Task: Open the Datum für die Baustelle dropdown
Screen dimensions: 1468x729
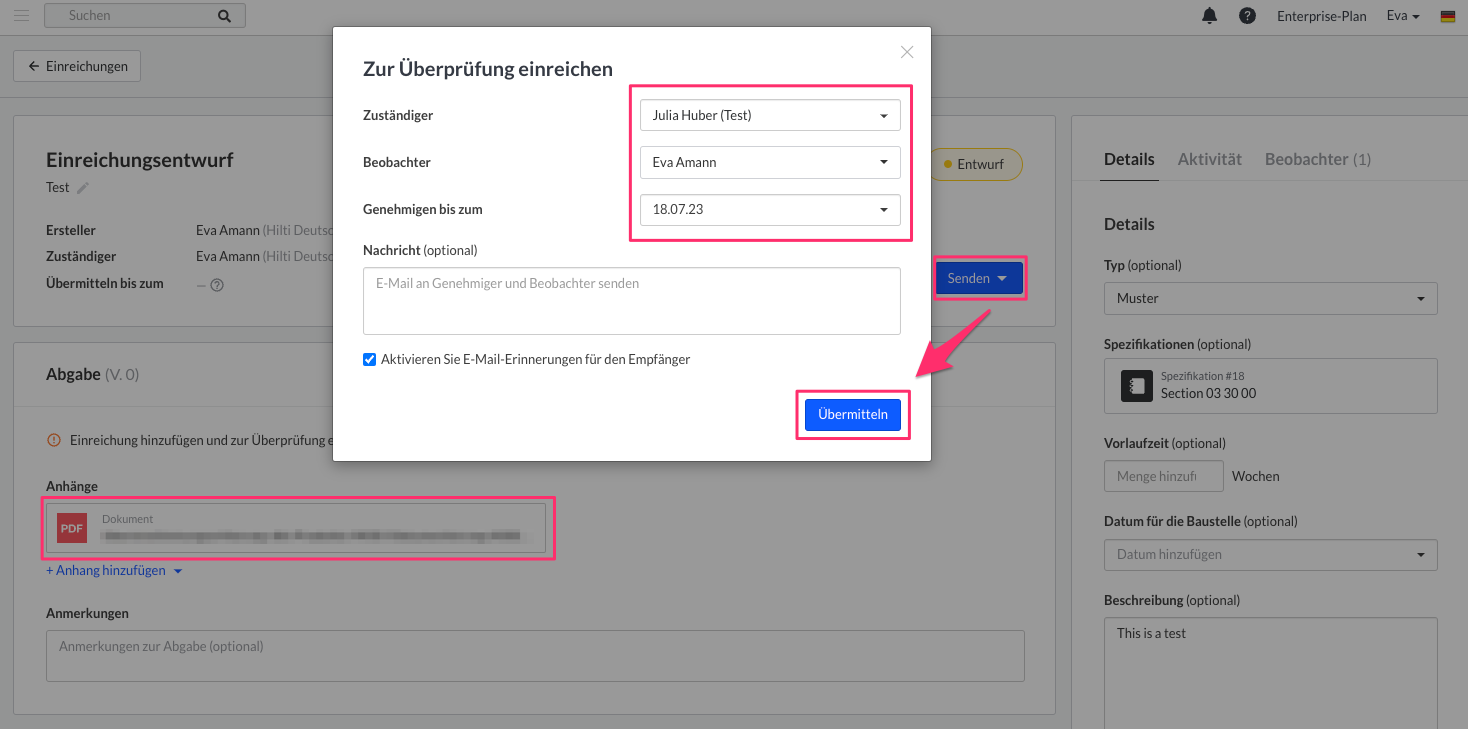Action: coord(1270,554)
